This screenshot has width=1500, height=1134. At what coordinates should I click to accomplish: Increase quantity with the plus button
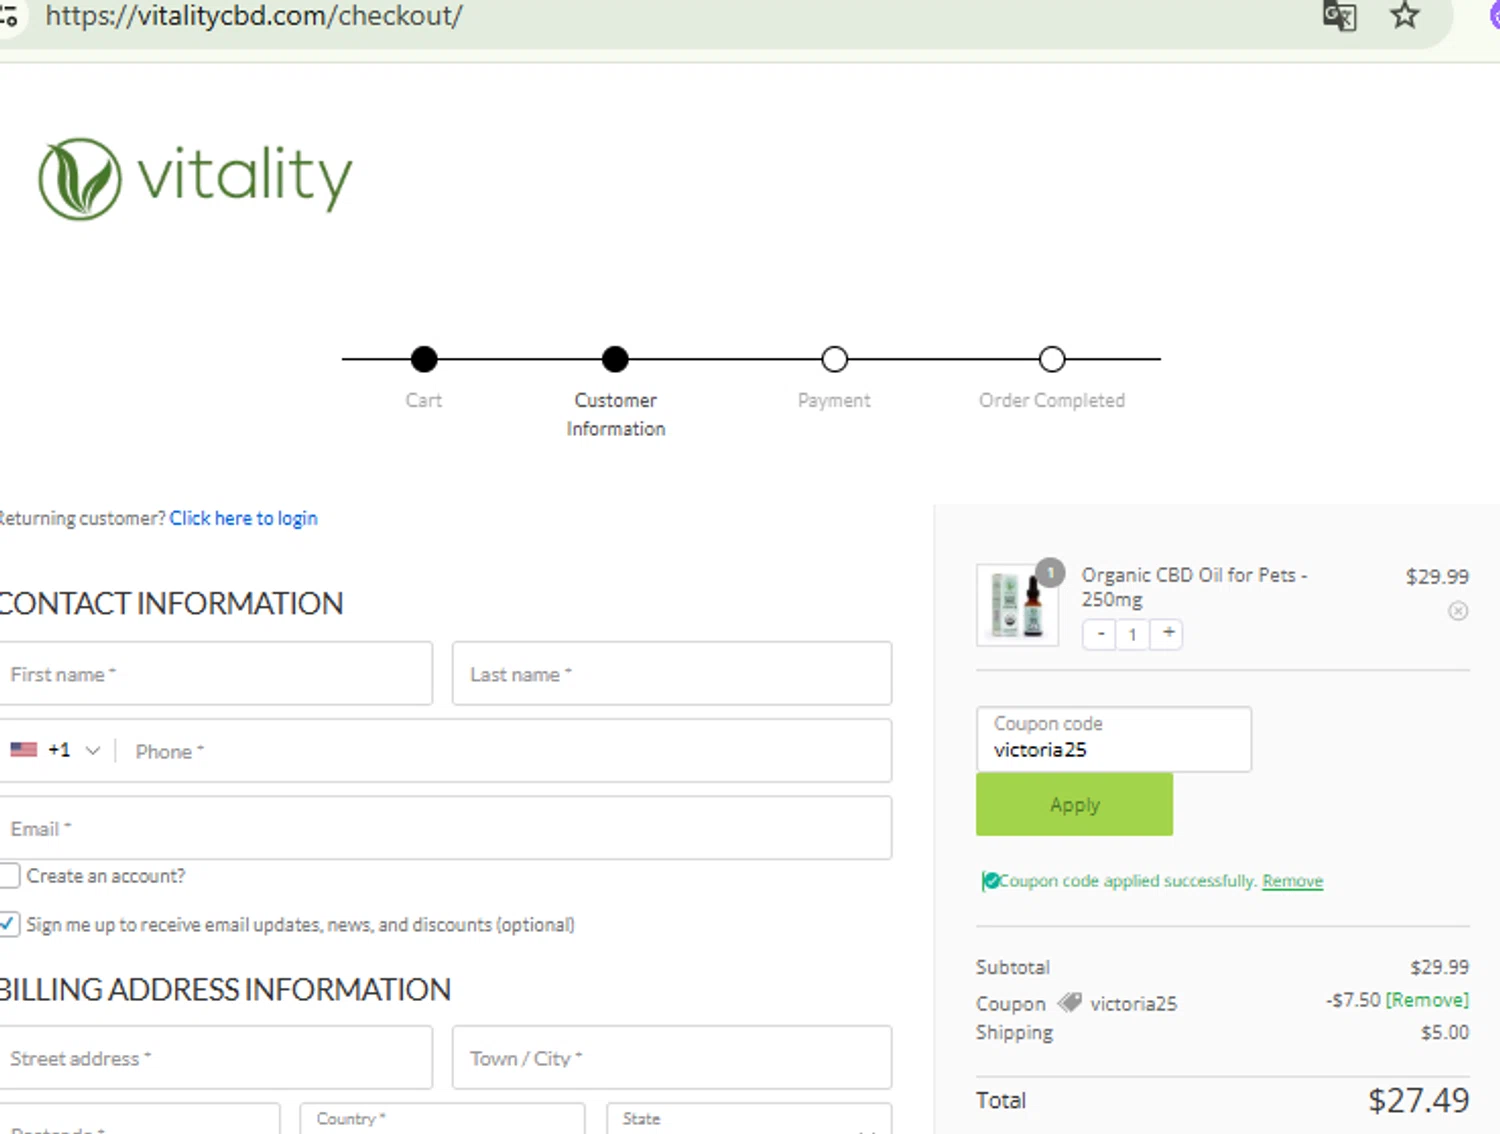1167,633
